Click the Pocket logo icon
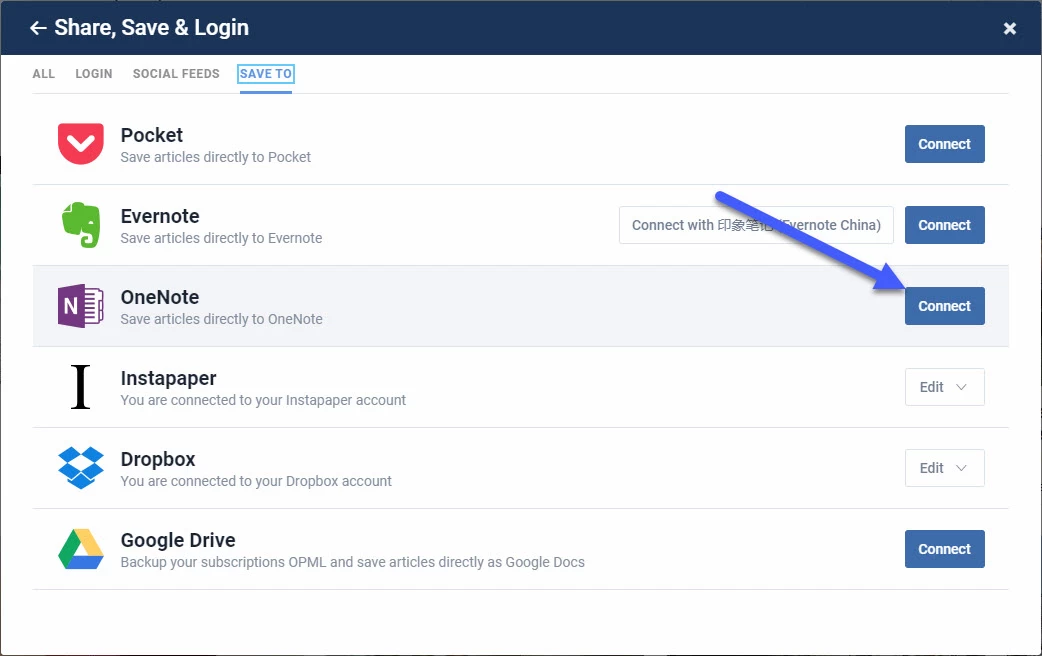Screen dimensions: 1042x656 80,144
